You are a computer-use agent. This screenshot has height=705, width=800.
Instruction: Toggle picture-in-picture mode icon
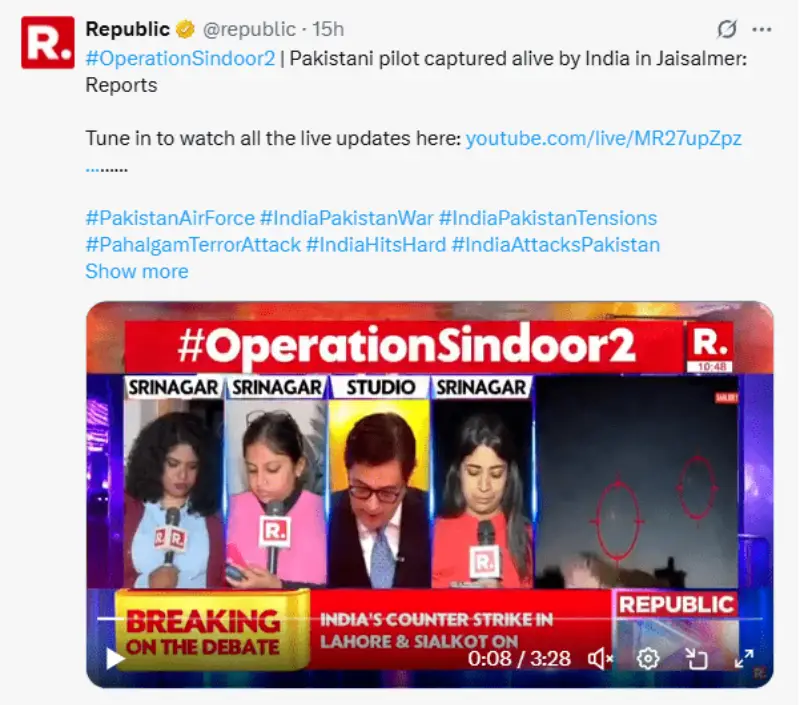[696, 659]
